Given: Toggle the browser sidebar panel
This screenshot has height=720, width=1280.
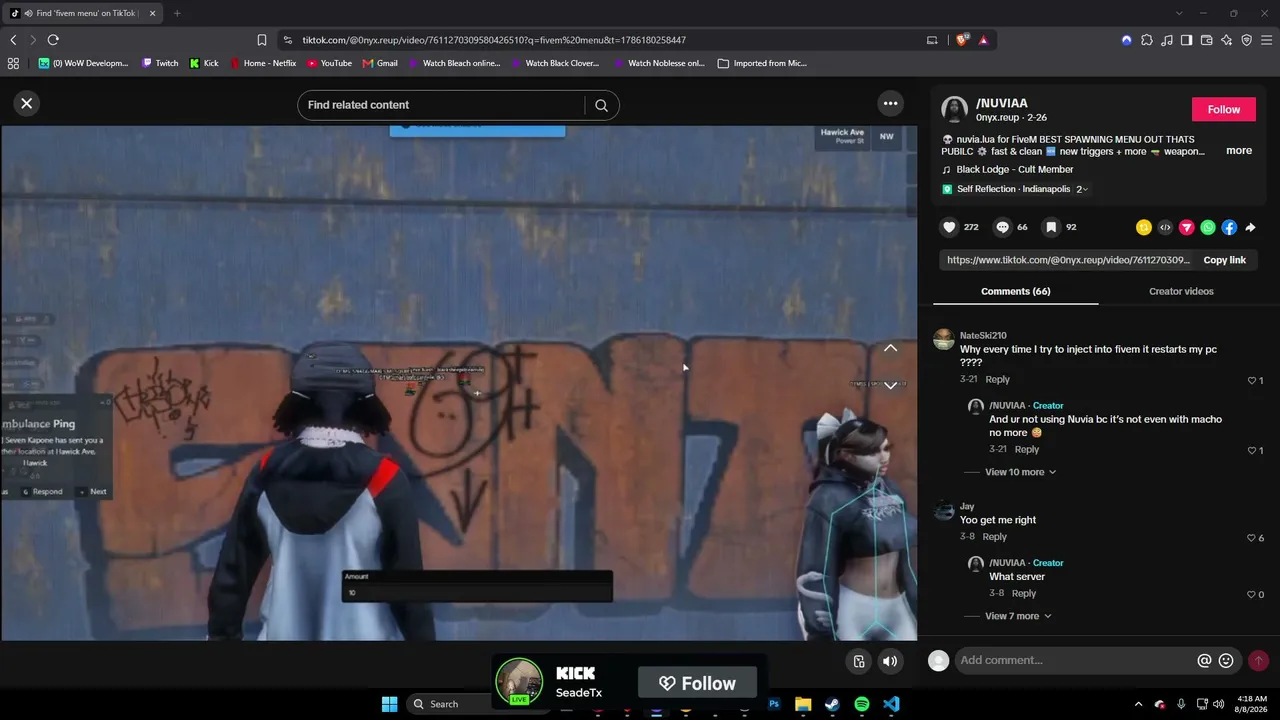Looking at the screenshot, I should click(x=1186, y=40).
